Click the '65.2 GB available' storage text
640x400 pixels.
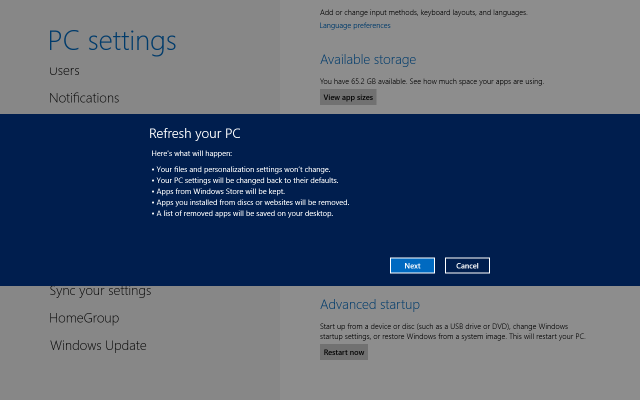tap(432, 81)
